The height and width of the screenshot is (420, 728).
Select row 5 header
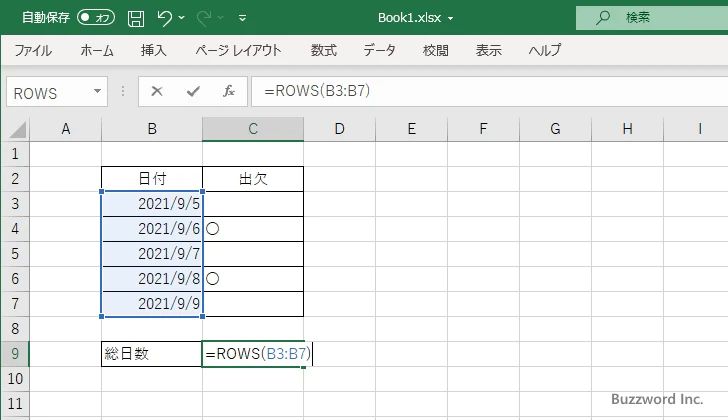(15, 254)
